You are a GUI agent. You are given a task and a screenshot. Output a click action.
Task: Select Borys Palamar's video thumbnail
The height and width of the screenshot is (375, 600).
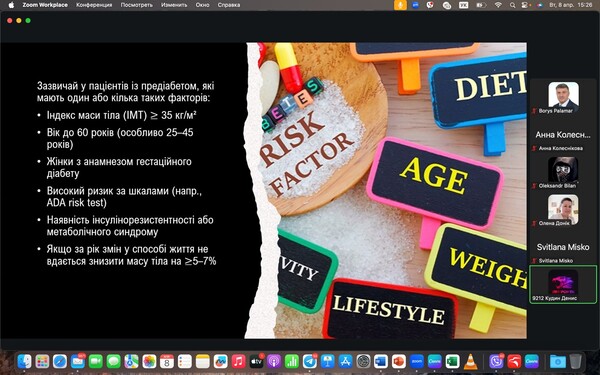(x=563, y=95)
